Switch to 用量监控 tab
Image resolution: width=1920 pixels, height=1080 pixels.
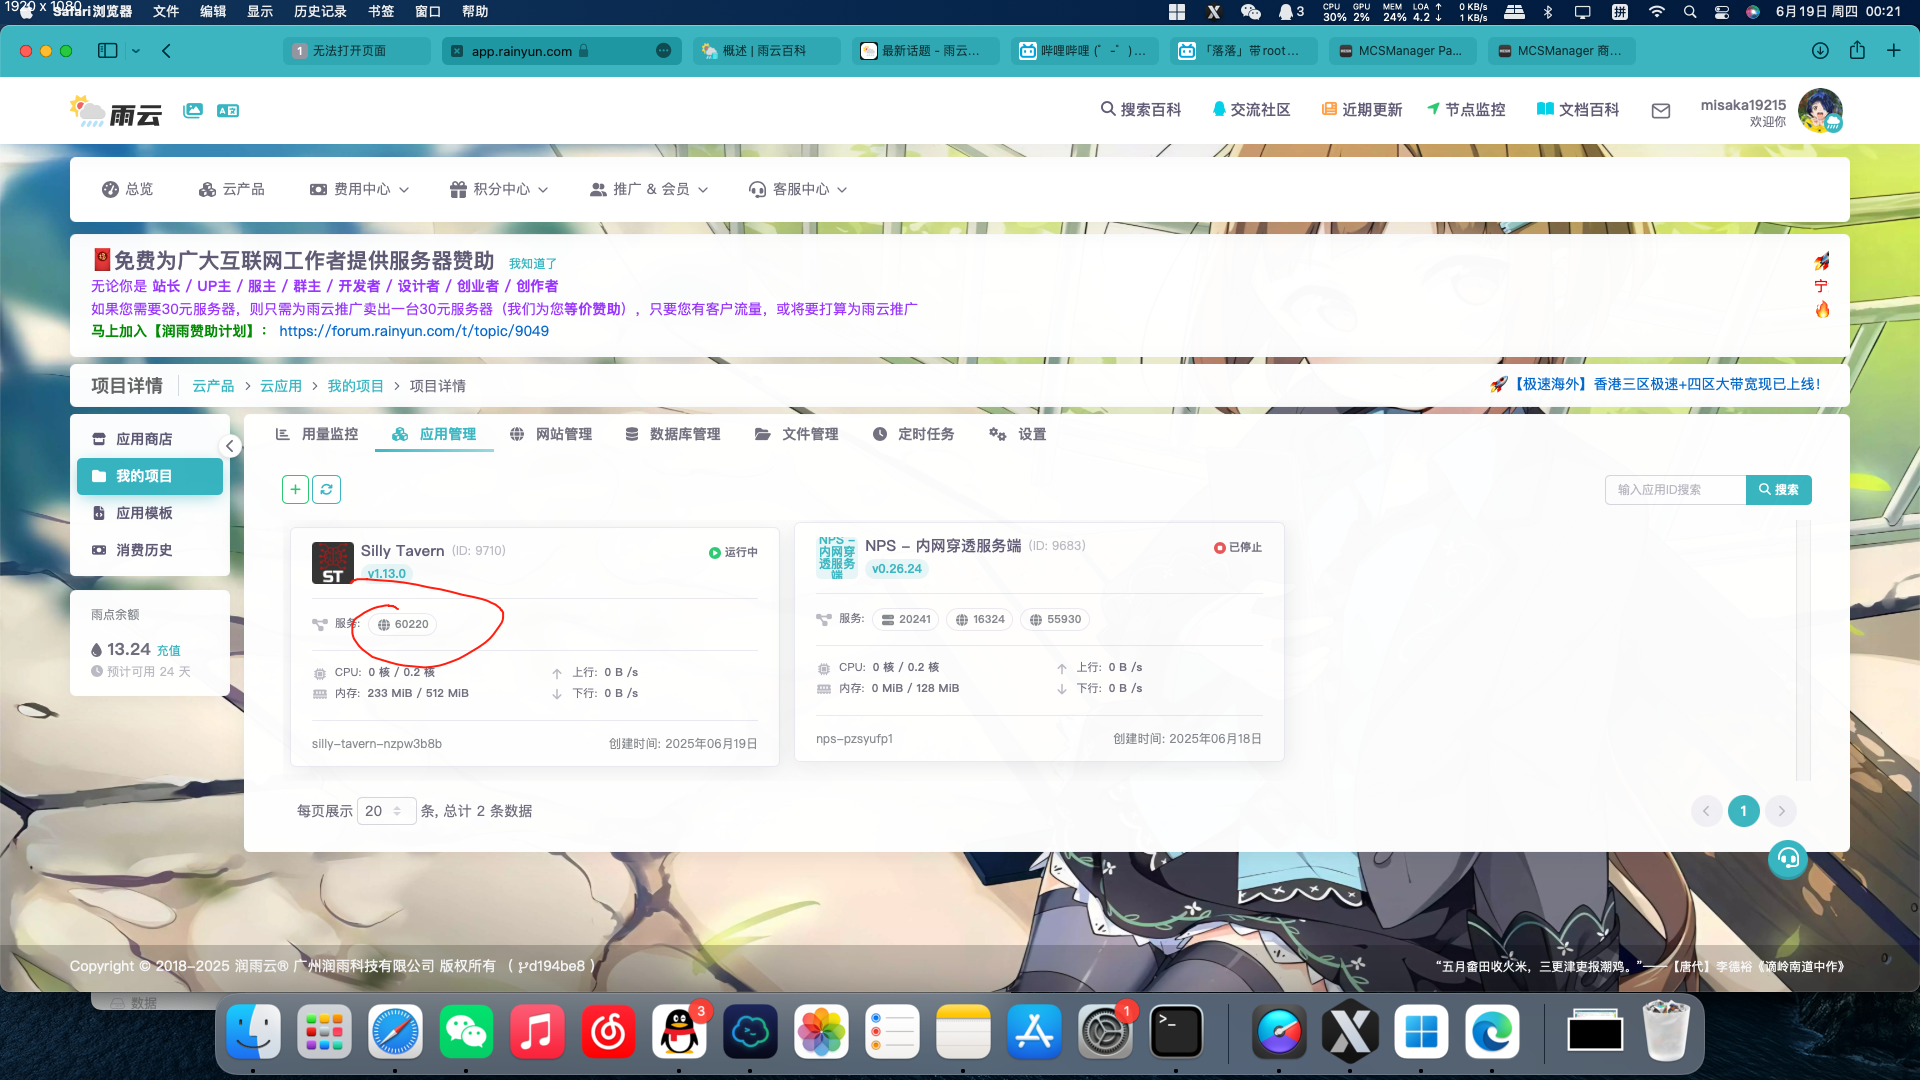coord(317,434)
